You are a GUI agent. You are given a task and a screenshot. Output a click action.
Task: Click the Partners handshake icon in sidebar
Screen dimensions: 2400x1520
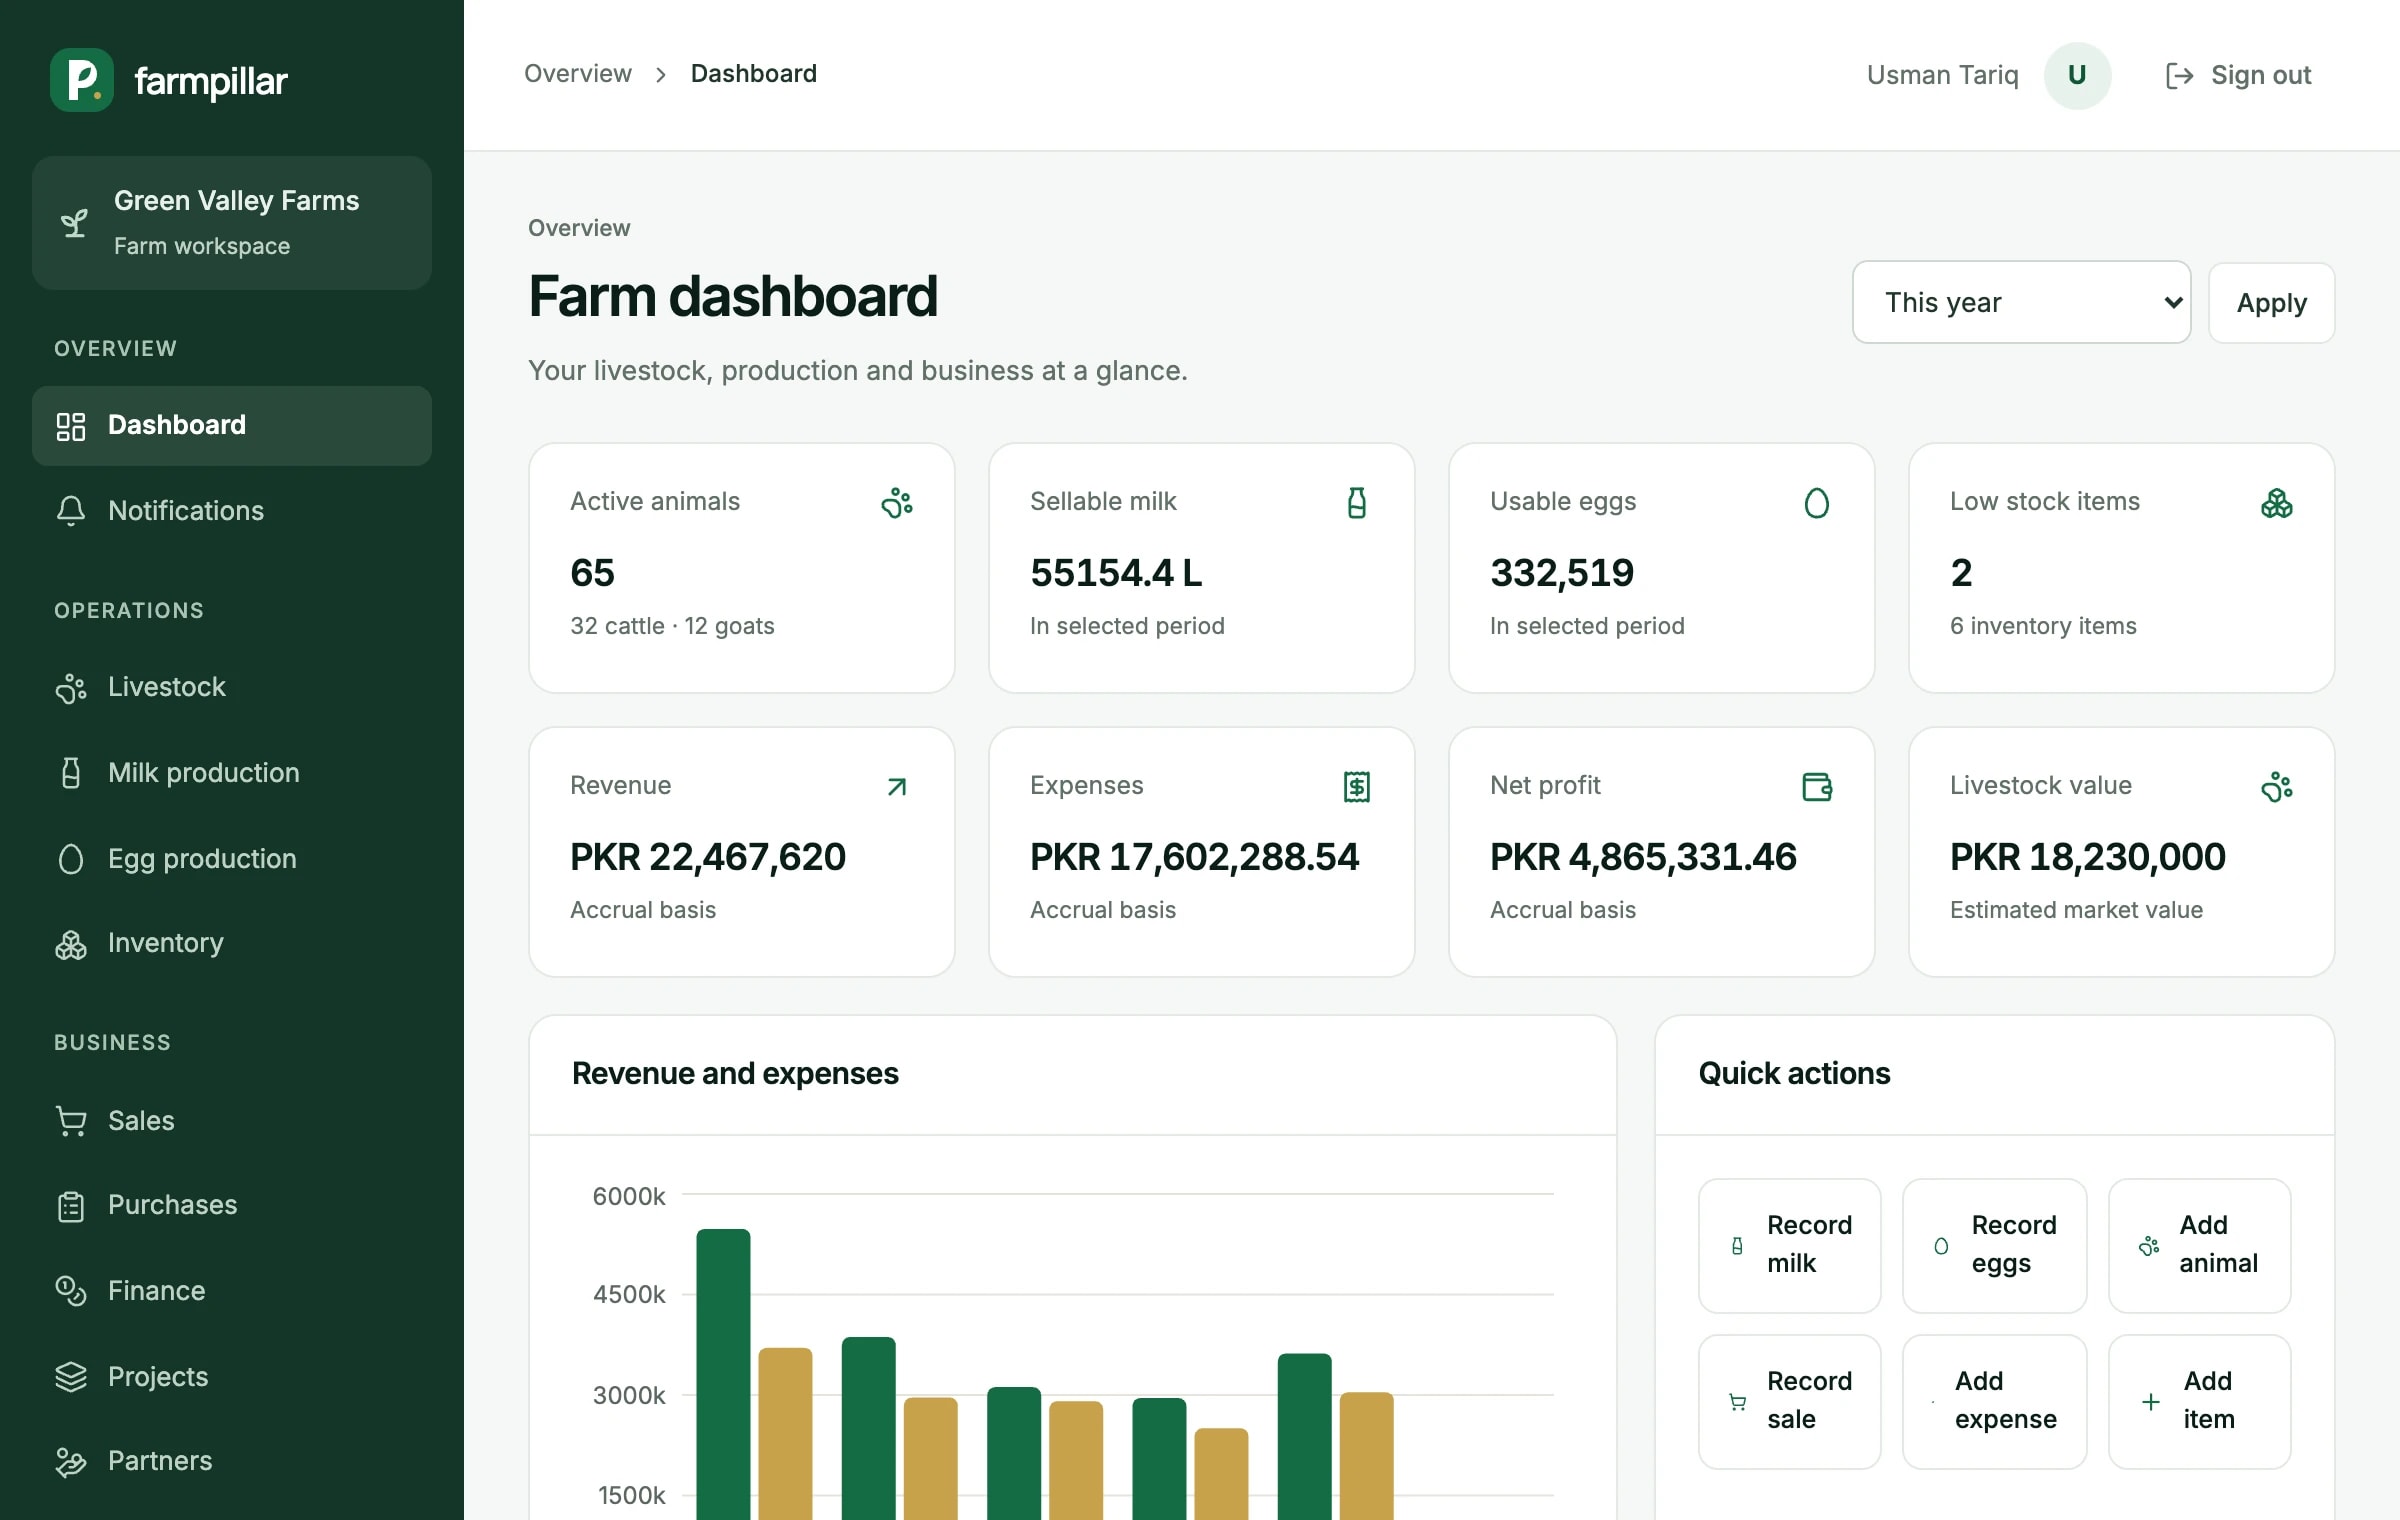pos(71,1462)
